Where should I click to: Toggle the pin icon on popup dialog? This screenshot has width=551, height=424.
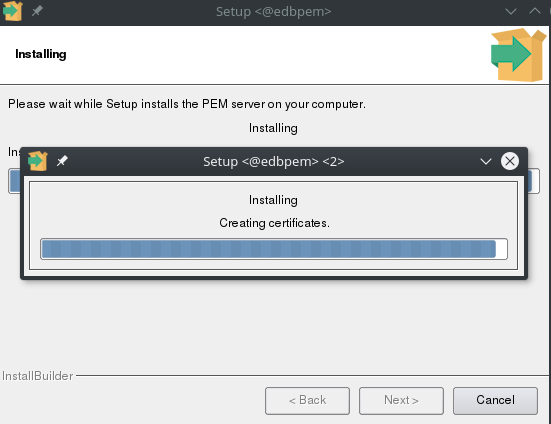coord(62,161)
